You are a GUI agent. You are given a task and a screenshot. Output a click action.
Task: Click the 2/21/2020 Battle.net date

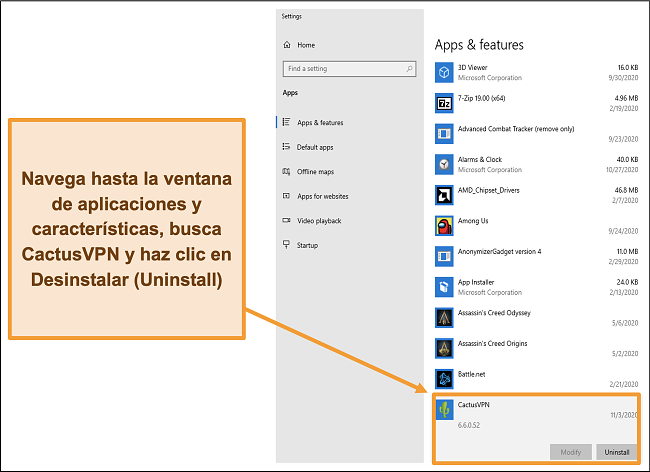point(623,384)
